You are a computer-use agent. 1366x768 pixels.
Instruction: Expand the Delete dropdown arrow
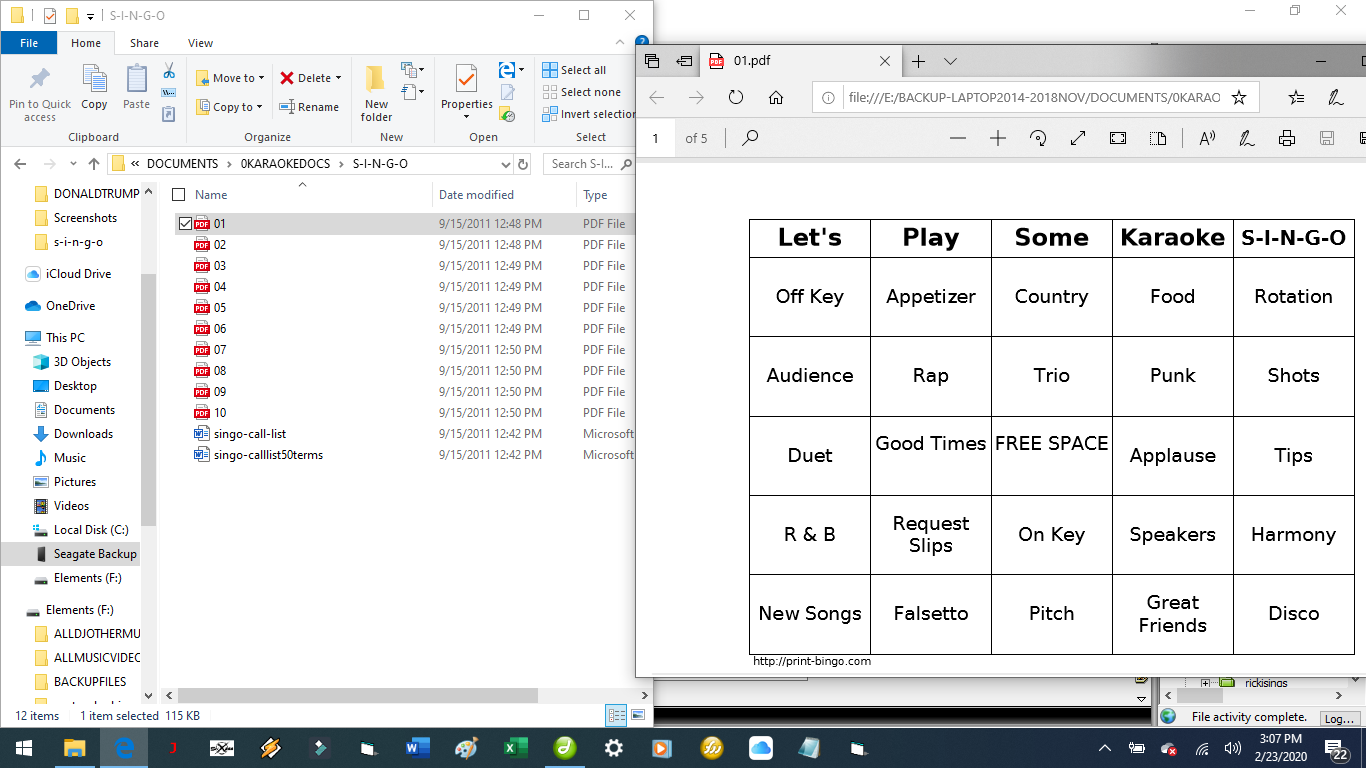click(338, 78)
